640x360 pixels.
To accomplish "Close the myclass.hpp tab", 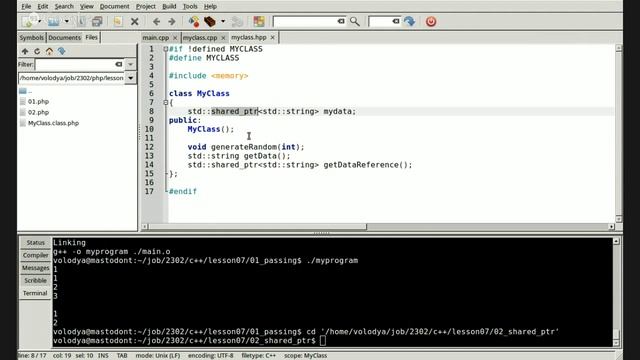I will pyautogui.click(x=272, y=37).
